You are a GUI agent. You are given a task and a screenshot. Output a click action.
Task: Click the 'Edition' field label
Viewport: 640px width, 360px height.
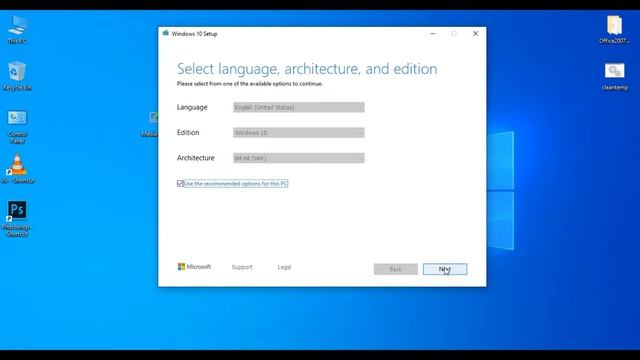coord(188,133)
